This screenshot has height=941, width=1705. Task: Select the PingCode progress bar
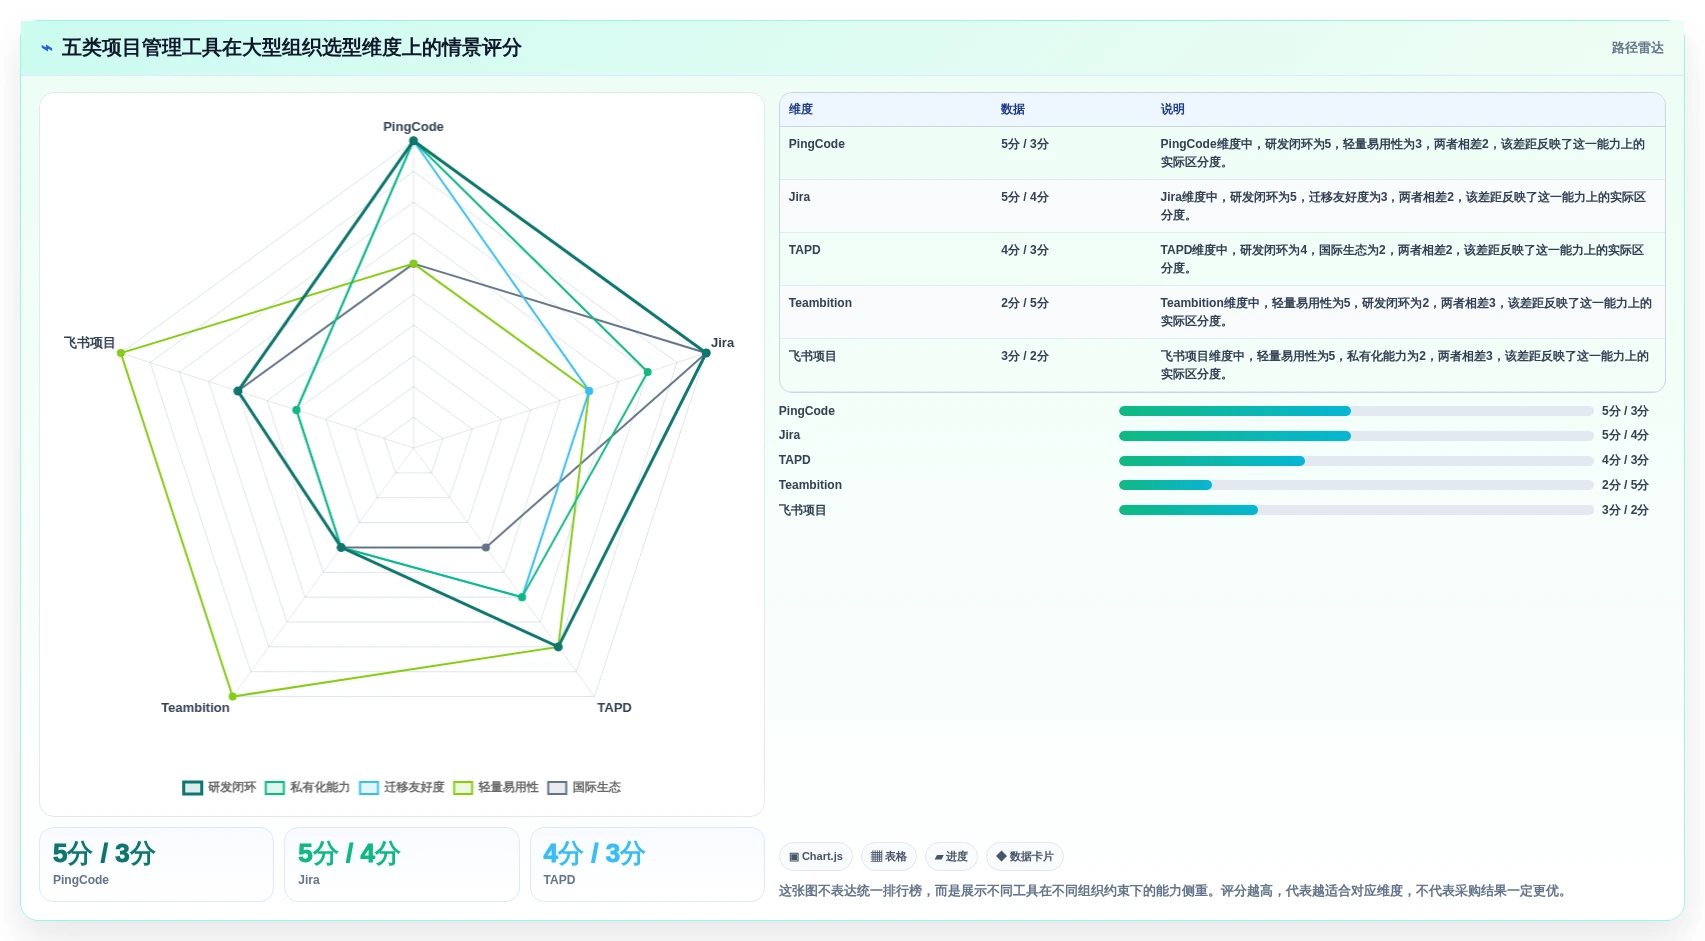point(1355,411)
